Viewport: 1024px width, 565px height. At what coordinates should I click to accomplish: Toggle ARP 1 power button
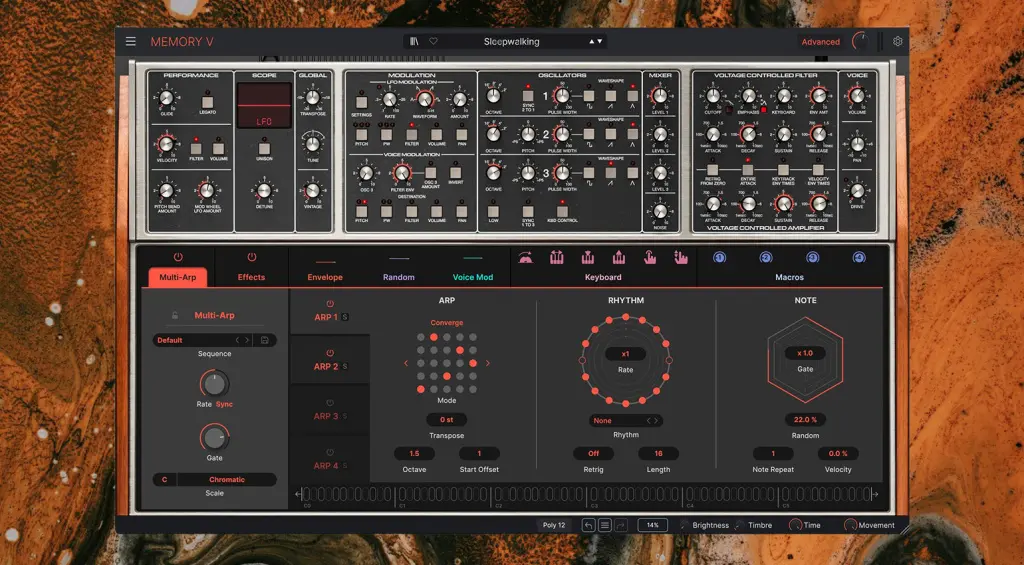click(330, 304)
